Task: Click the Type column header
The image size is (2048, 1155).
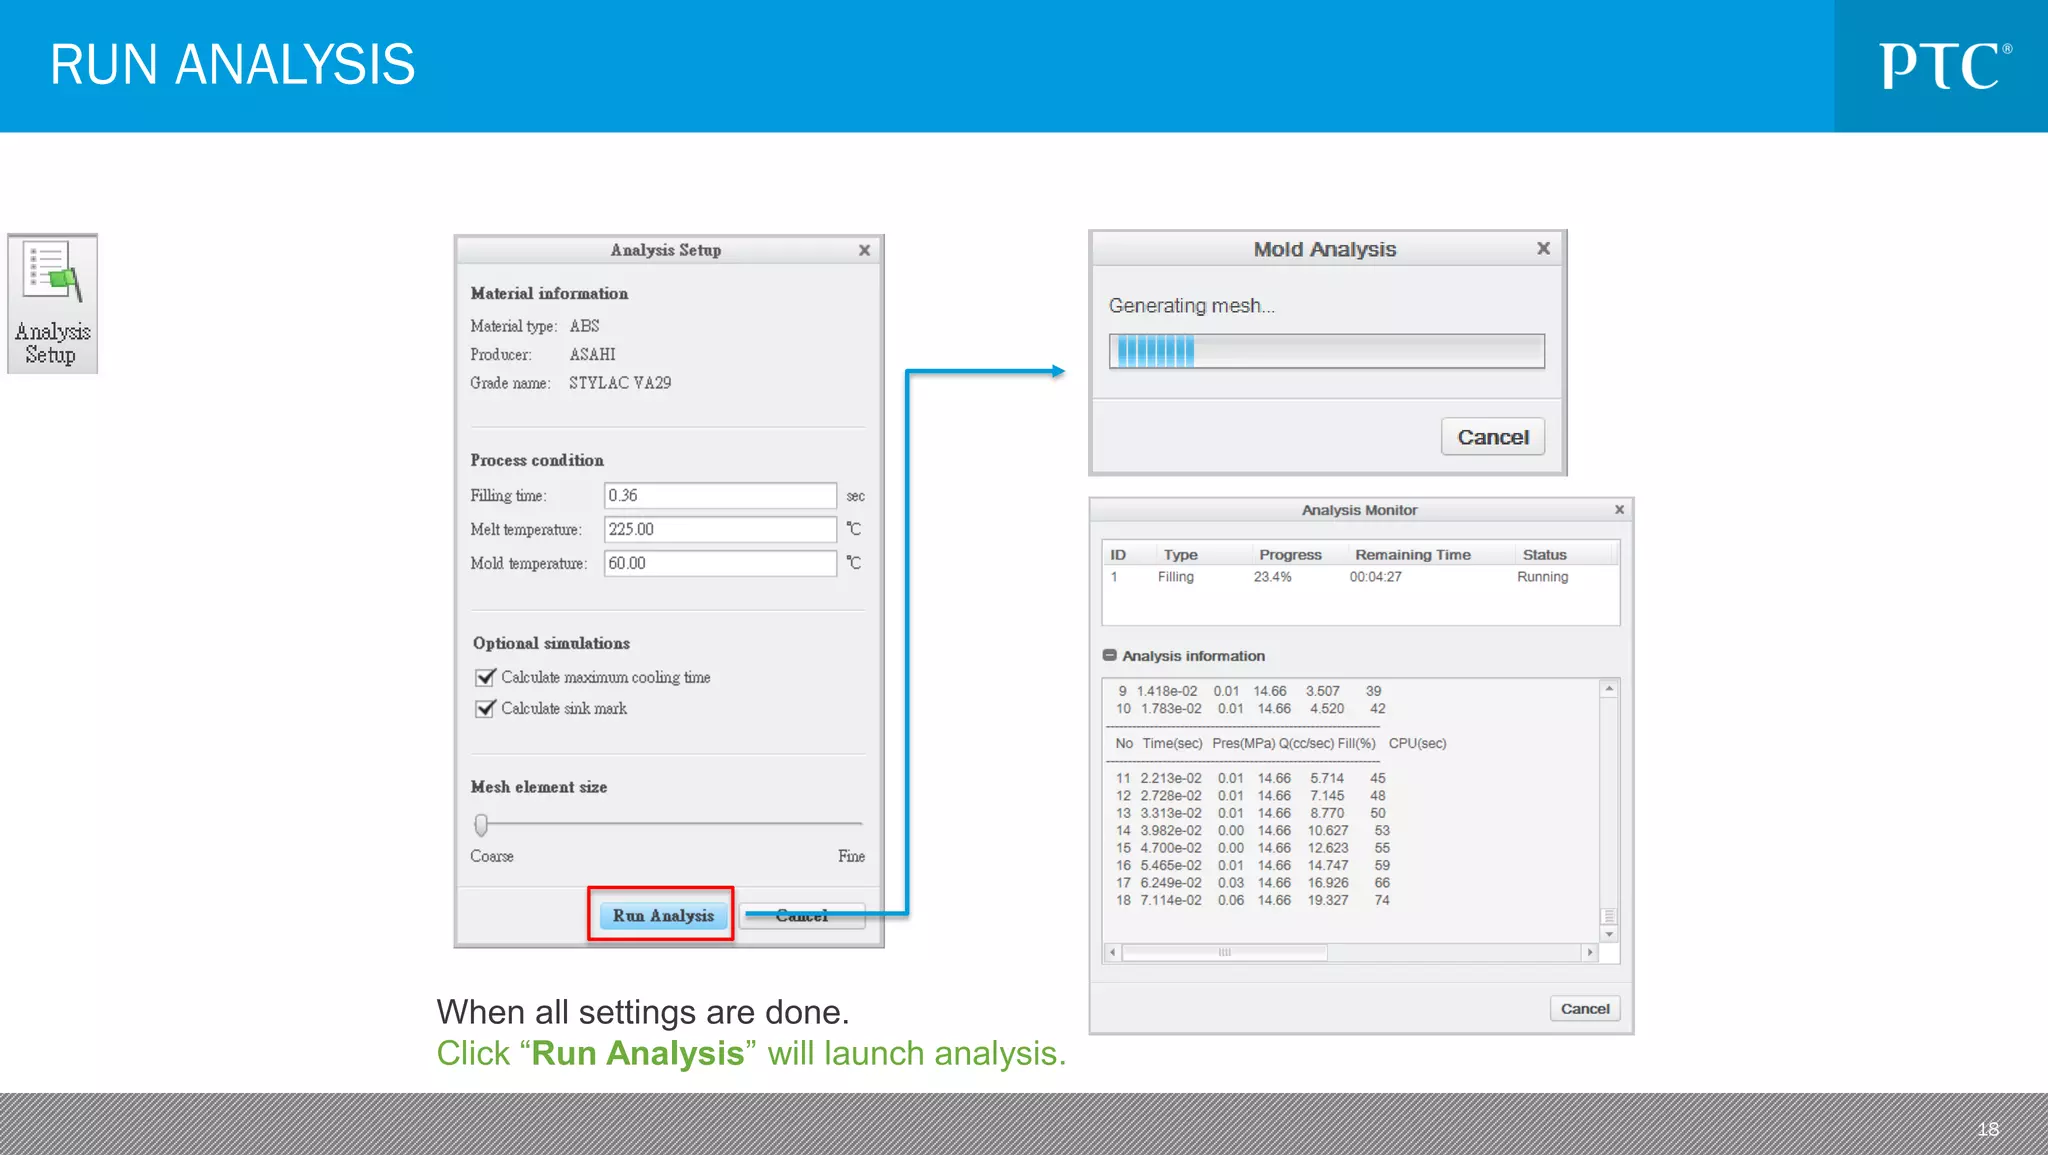Action: [1180, 555]
